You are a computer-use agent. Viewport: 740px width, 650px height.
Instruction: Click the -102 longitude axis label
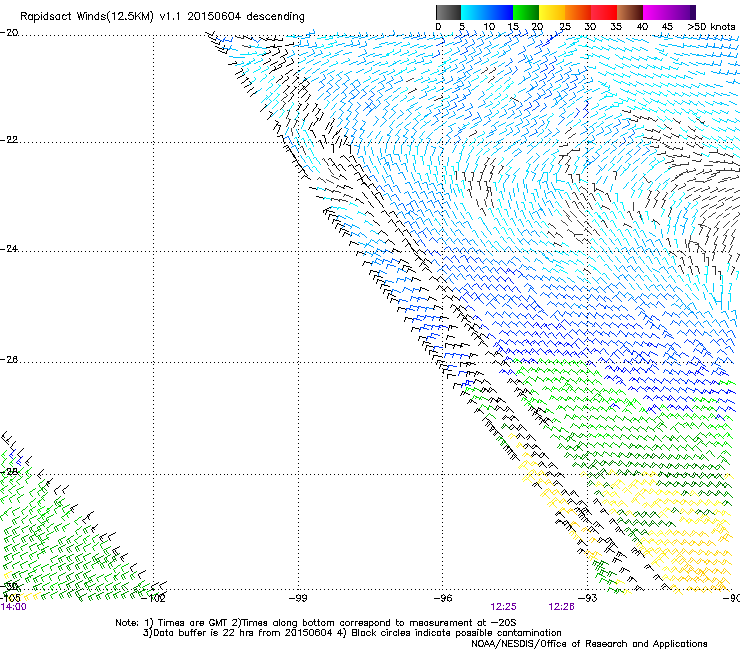[154, 598]
